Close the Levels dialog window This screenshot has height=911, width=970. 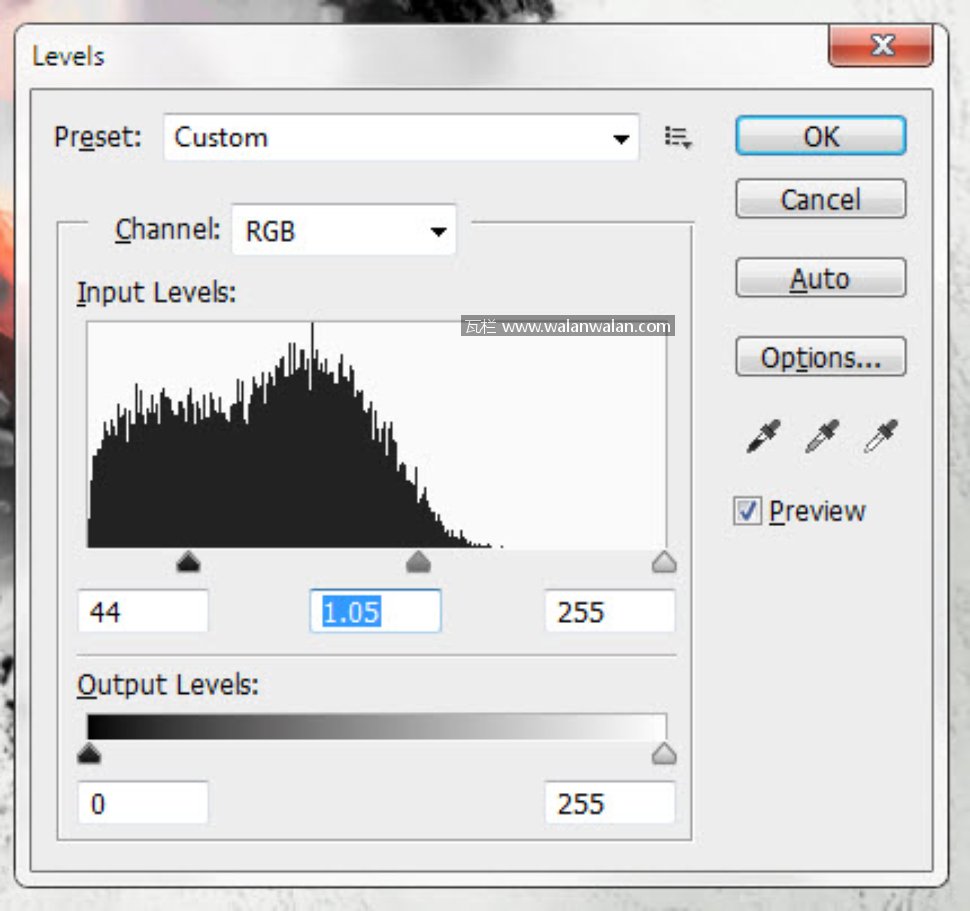pyautogui.click(x=881, y=47)
